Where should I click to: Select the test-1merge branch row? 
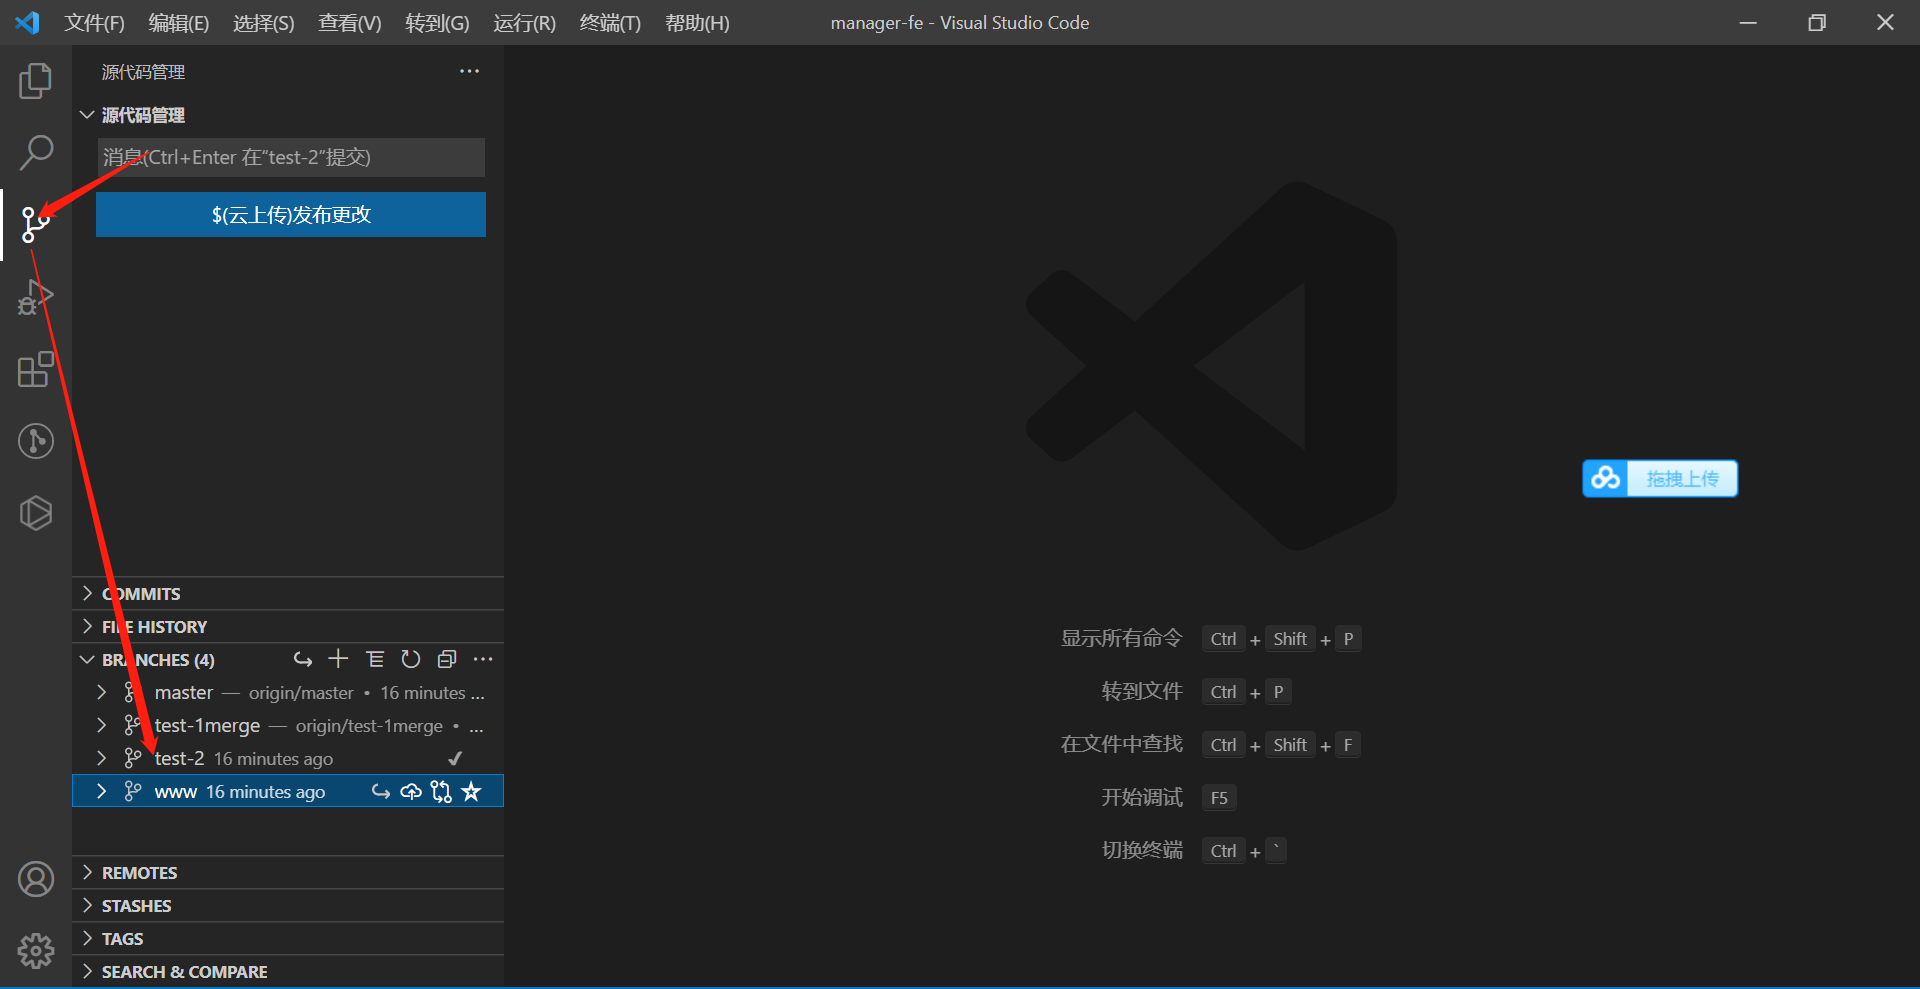[288, 725]
